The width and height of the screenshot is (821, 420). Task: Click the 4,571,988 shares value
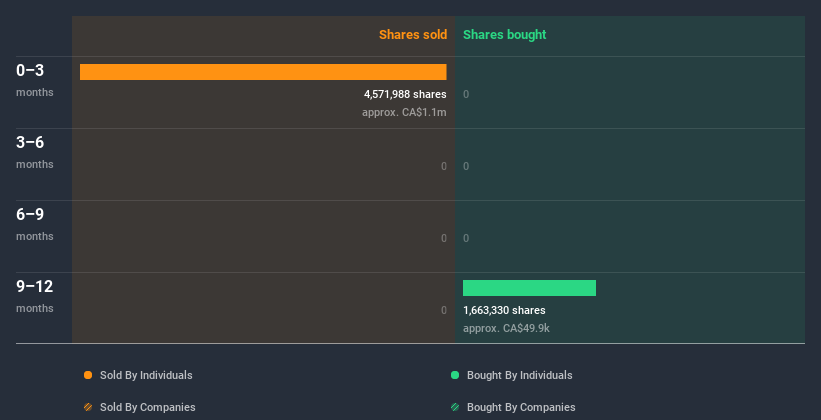click(405, 94)
